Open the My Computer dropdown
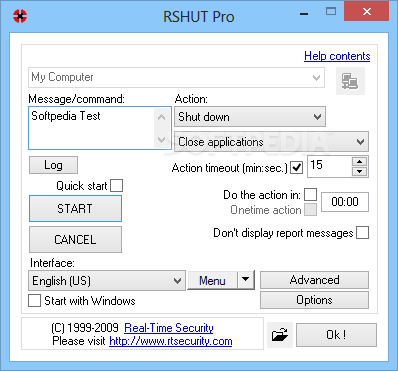This screenshot has width=398, height=371. pyautogui.click(x=176, y=78)
